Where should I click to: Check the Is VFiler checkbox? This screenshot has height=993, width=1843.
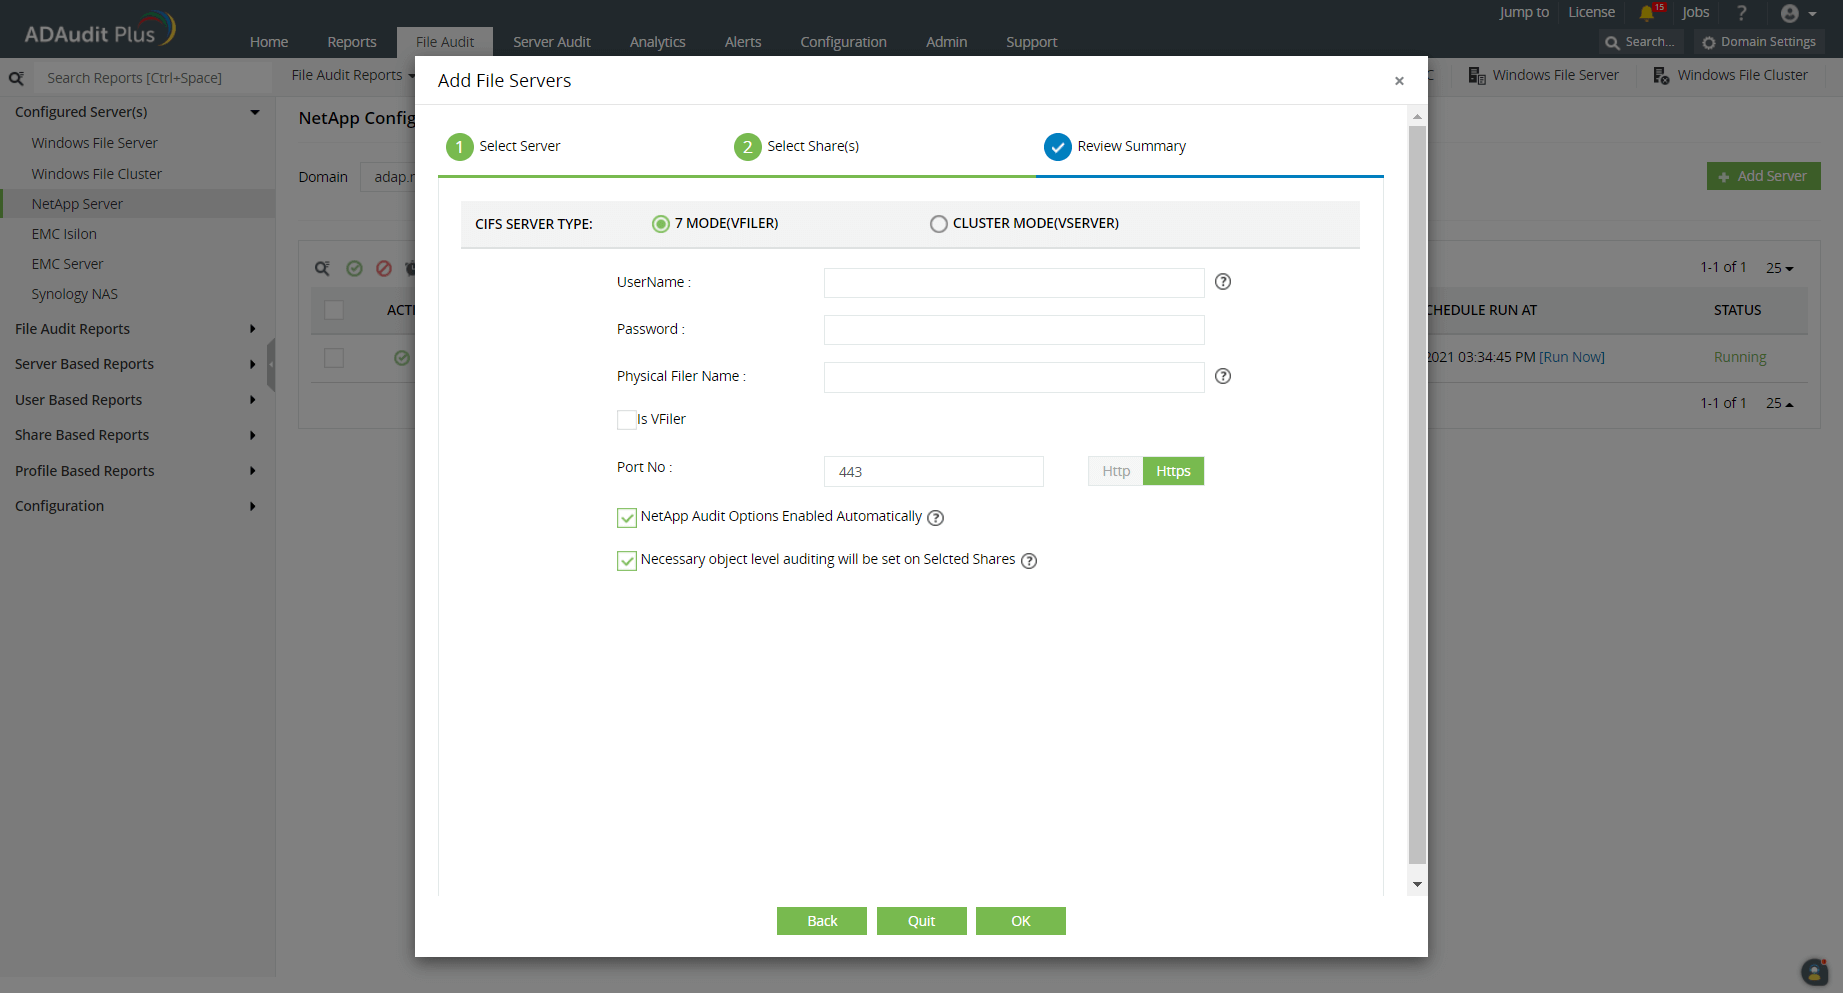(627, 420)
